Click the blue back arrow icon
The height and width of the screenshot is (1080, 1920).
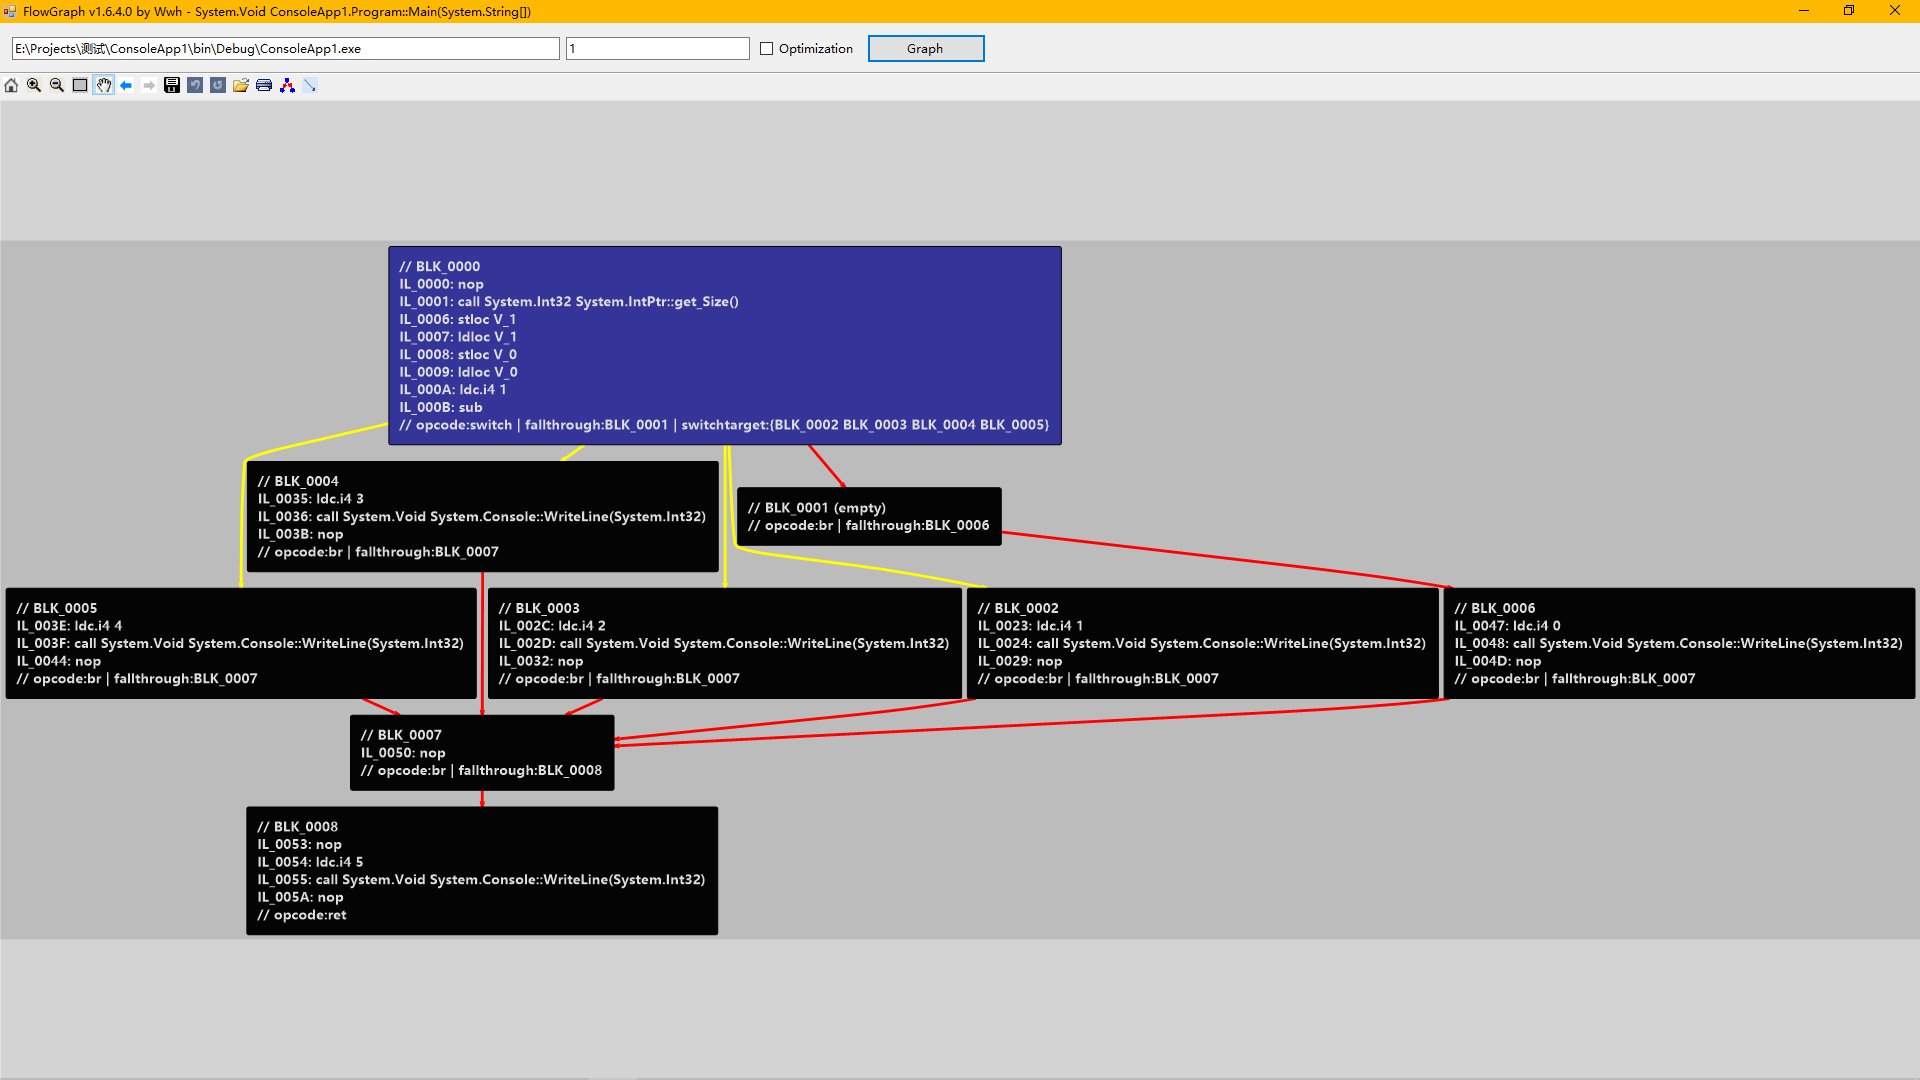click(x=126, y=86)
